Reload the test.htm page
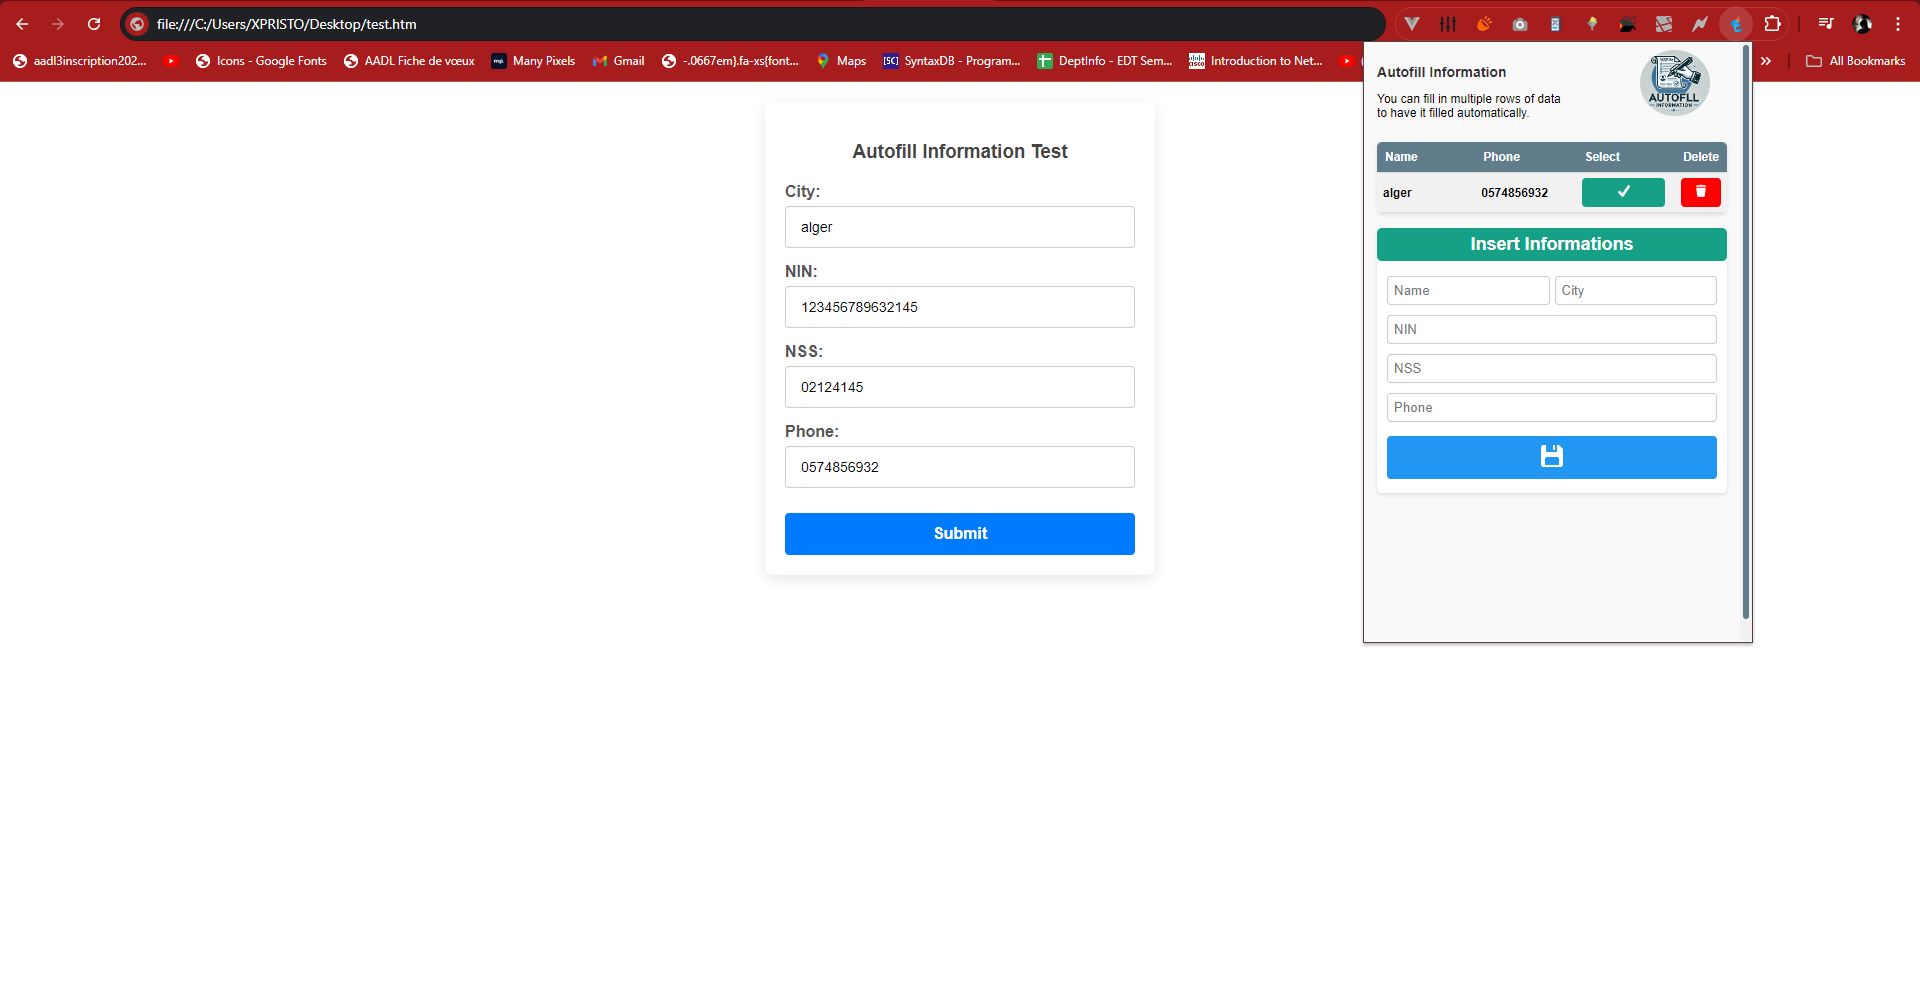The image size is (1920, 996). tap(94, 24)
